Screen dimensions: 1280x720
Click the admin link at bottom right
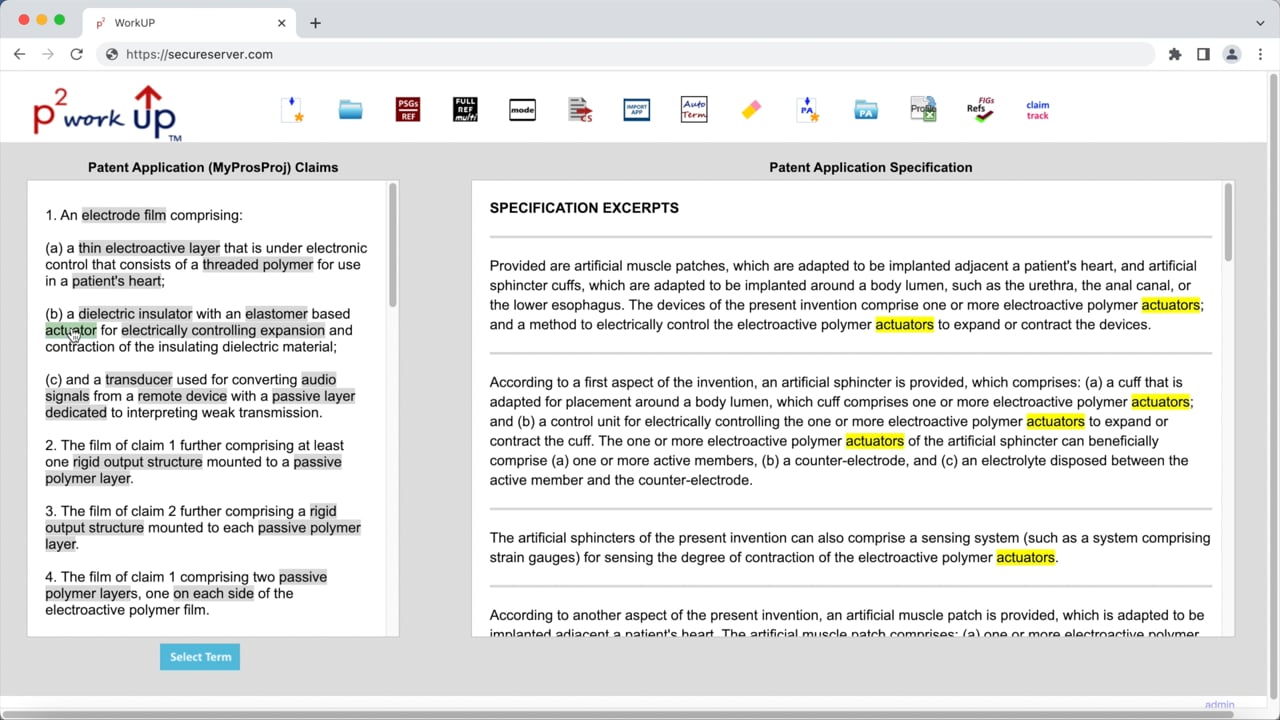1219,705
